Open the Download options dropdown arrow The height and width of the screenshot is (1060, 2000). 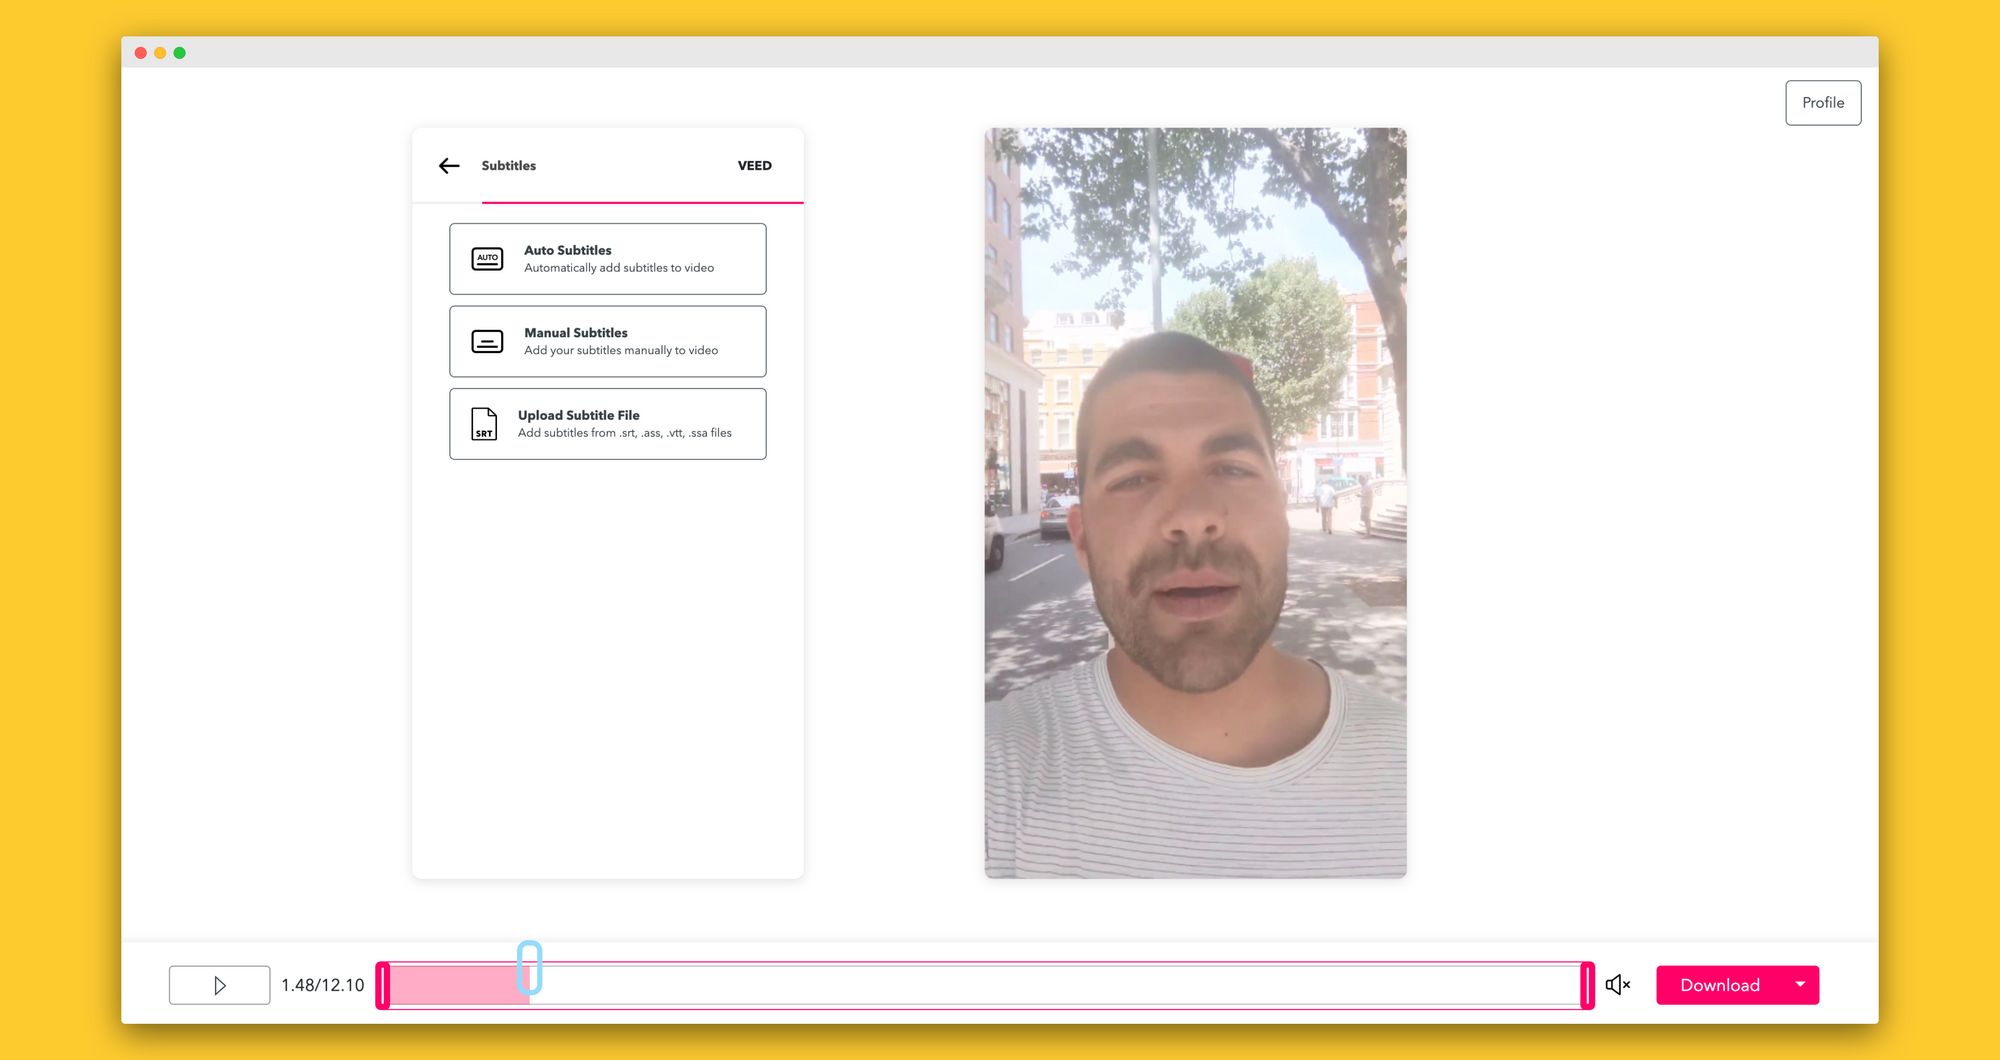(x=1800, y=984)
